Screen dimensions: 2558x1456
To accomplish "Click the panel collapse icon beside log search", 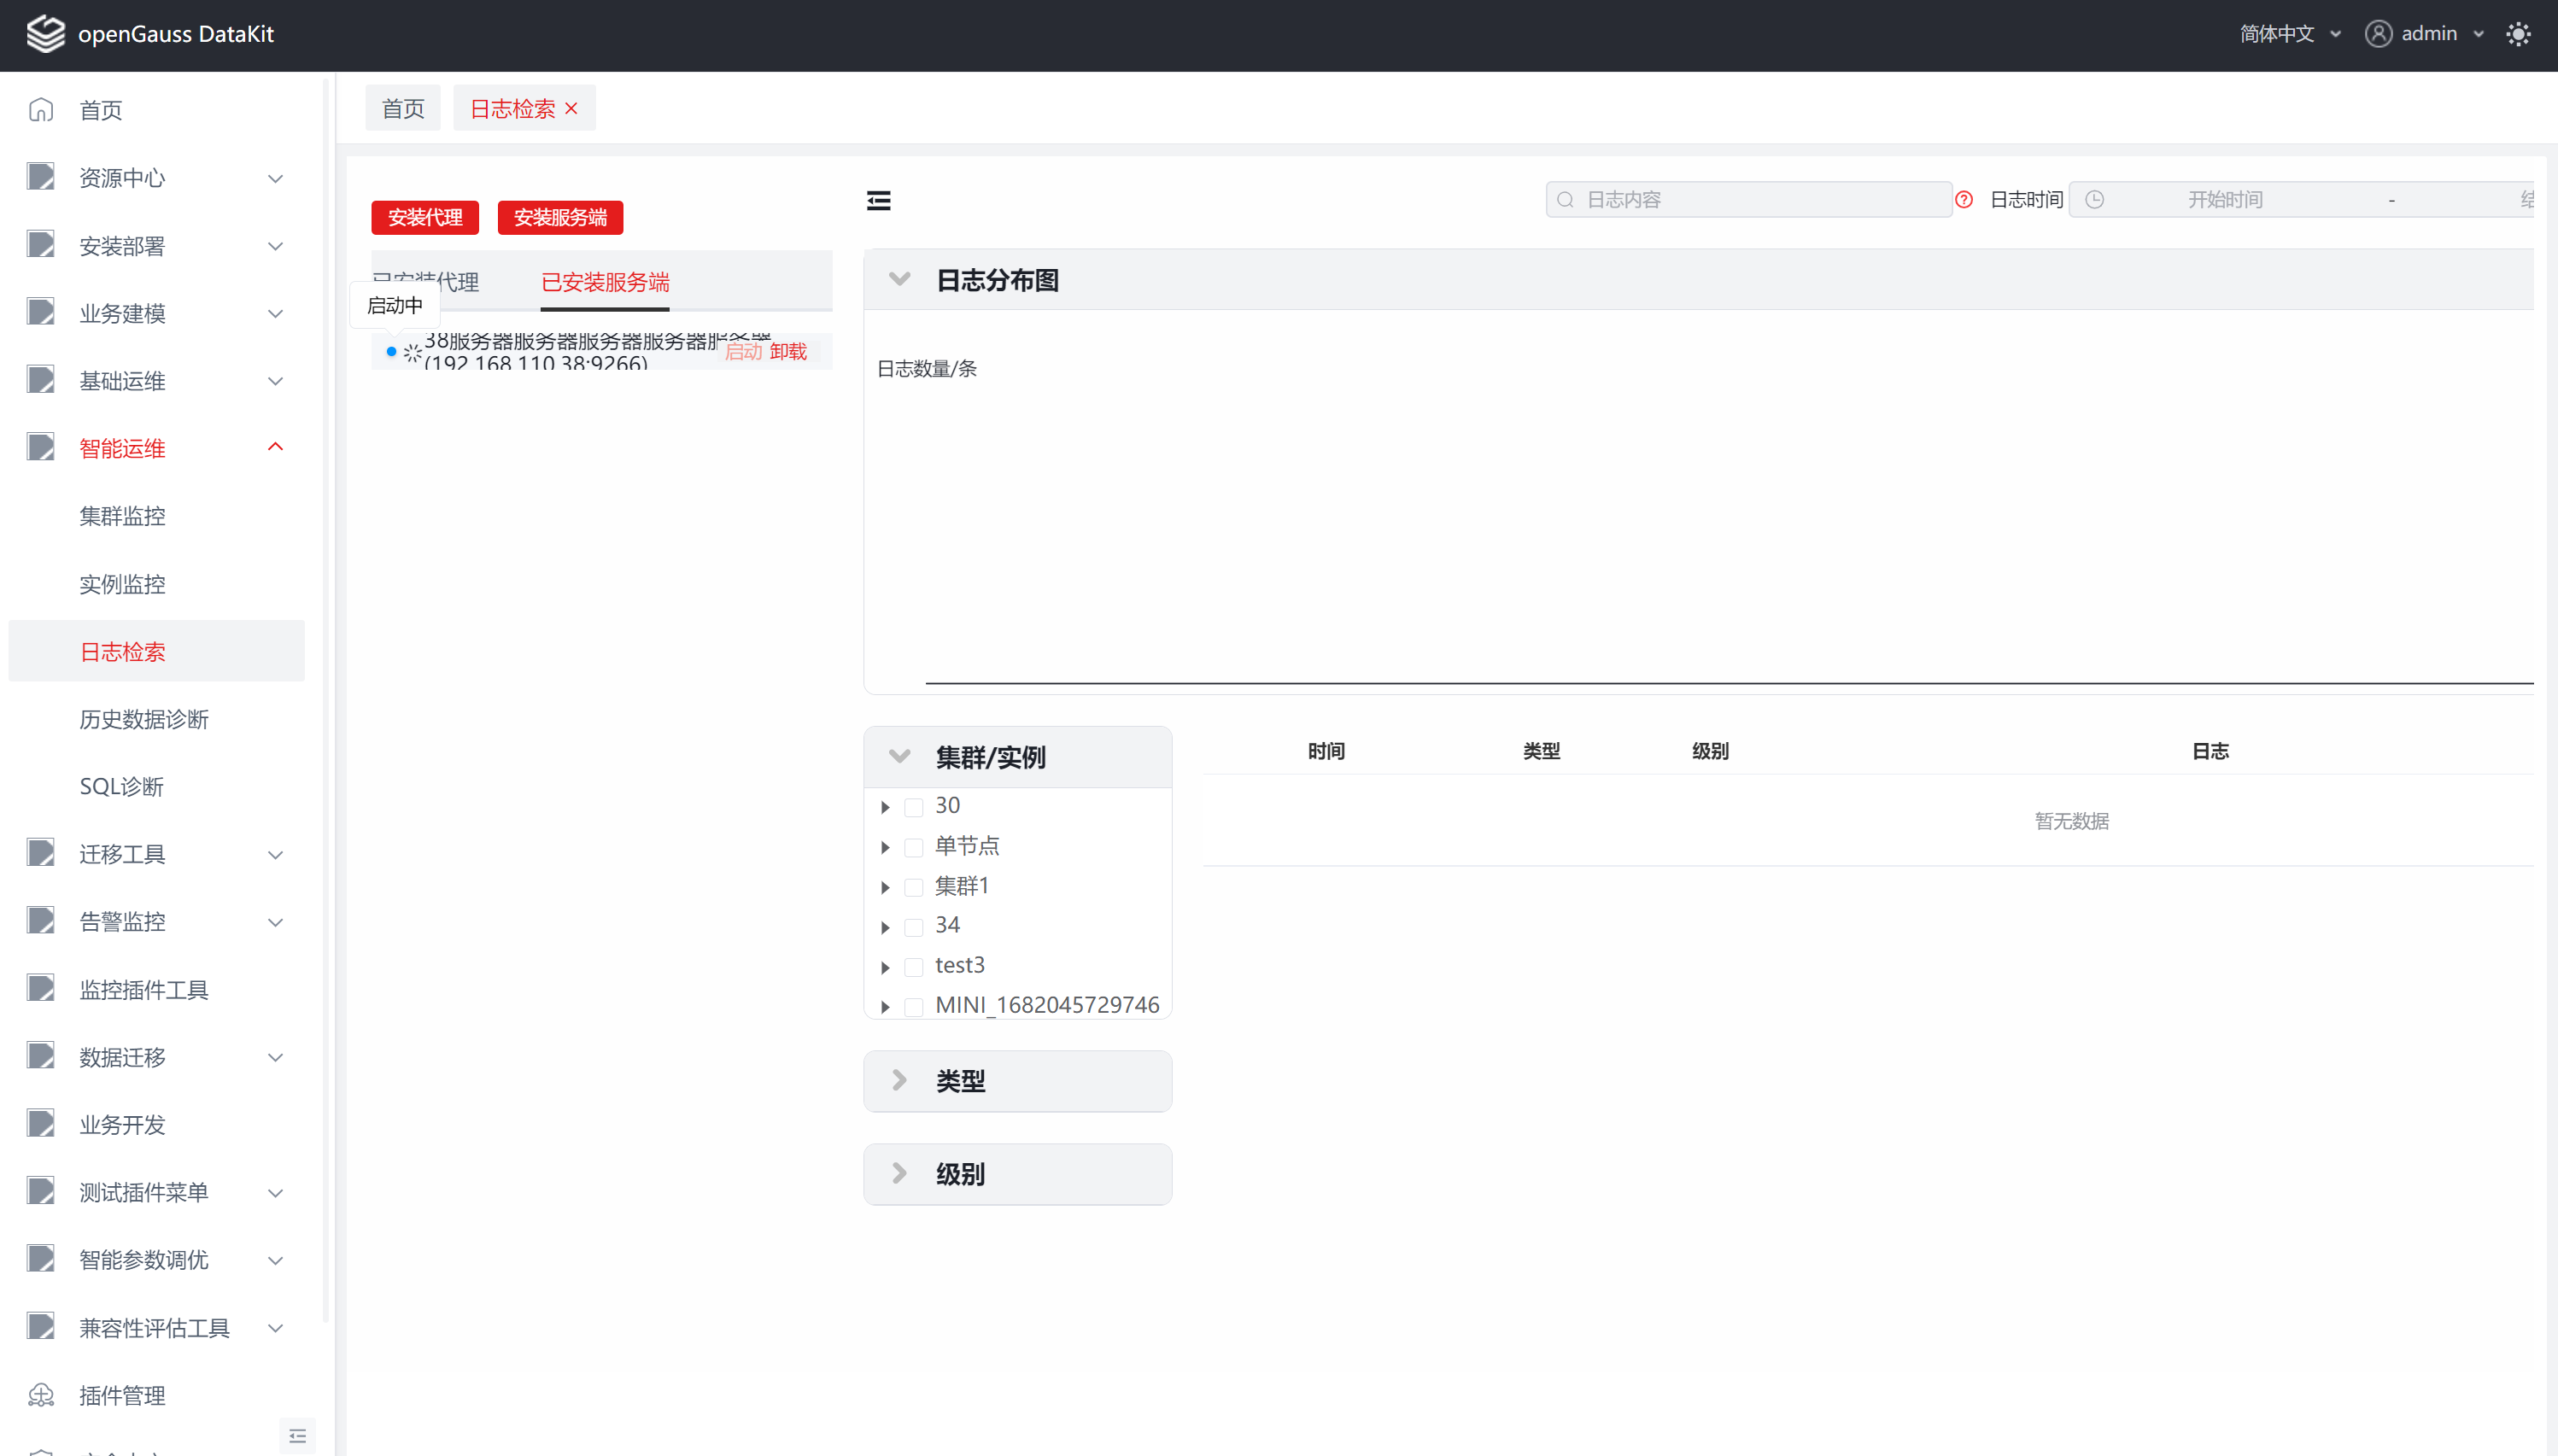I will point(878,201).
